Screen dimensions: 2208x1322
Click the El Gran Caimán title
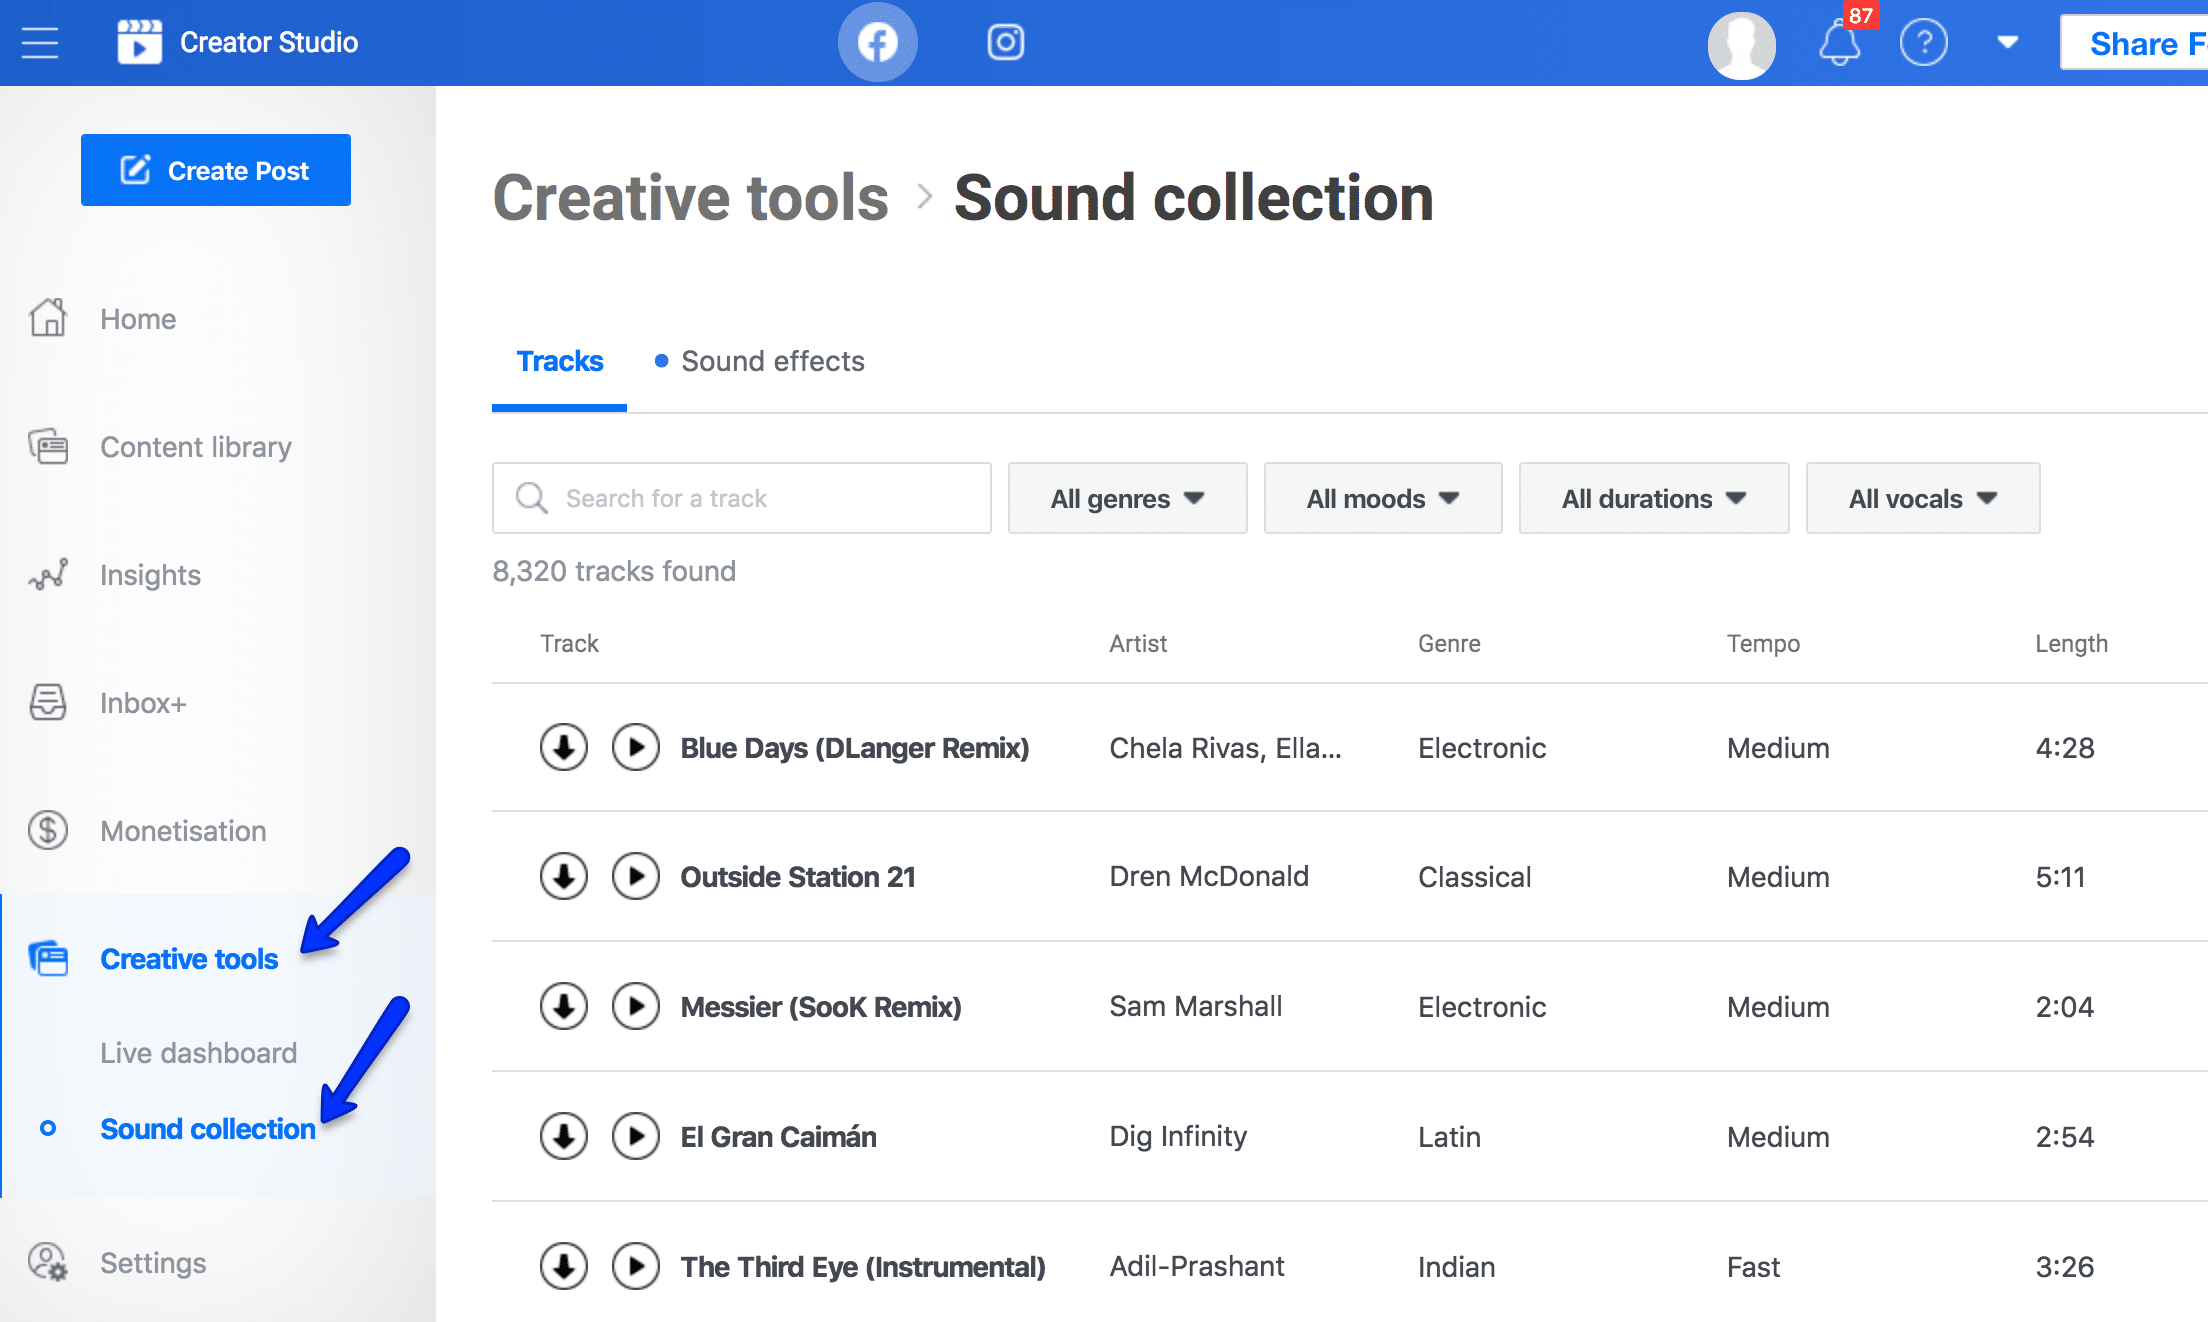(x=778, y=1137)
